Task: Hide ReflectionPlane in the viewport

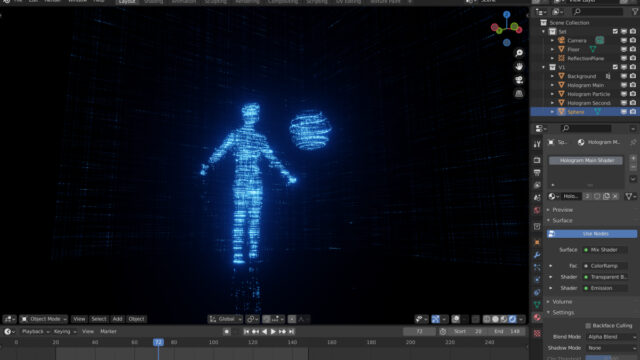Action: pyautogui.click(x=624, y=58)
